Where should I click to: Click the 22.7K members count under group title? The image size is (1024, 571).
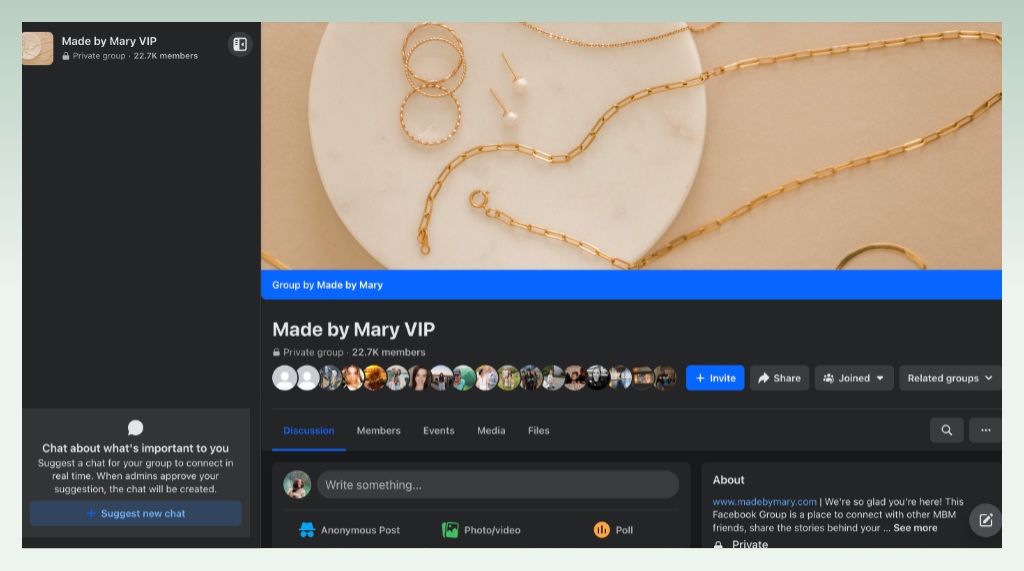tap(389, 352)
